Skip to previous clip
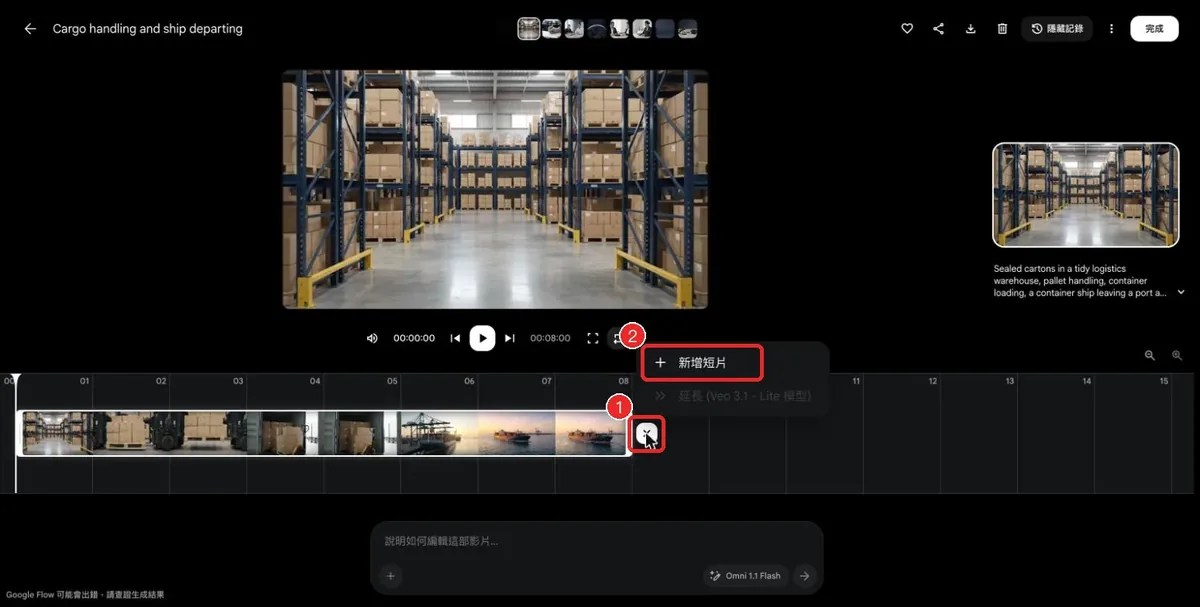 click(x=455, y=338)
